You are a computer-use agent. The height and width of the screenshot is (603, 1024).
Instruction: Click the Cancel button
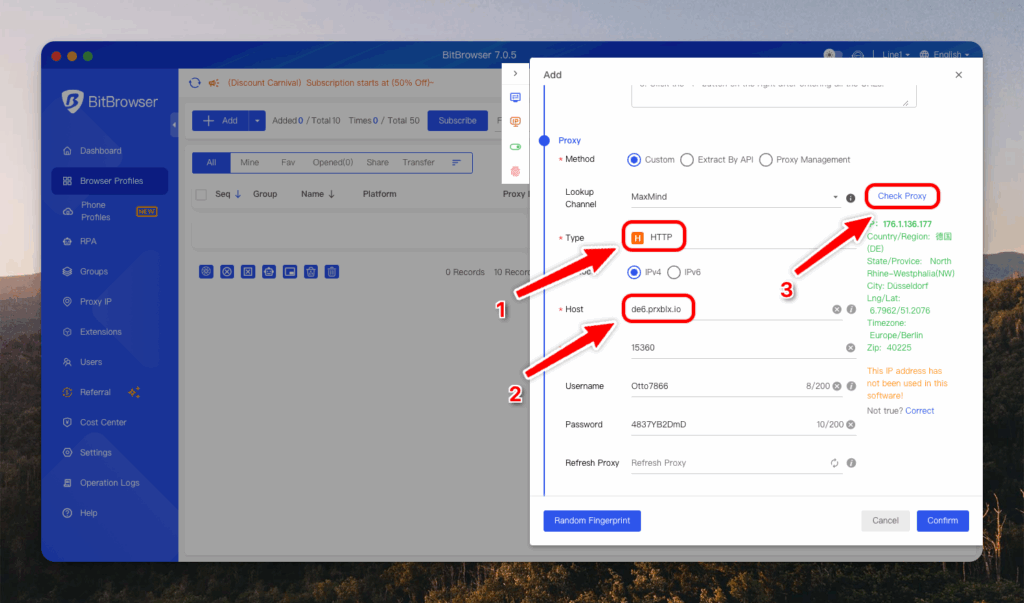tap(885, 521)
